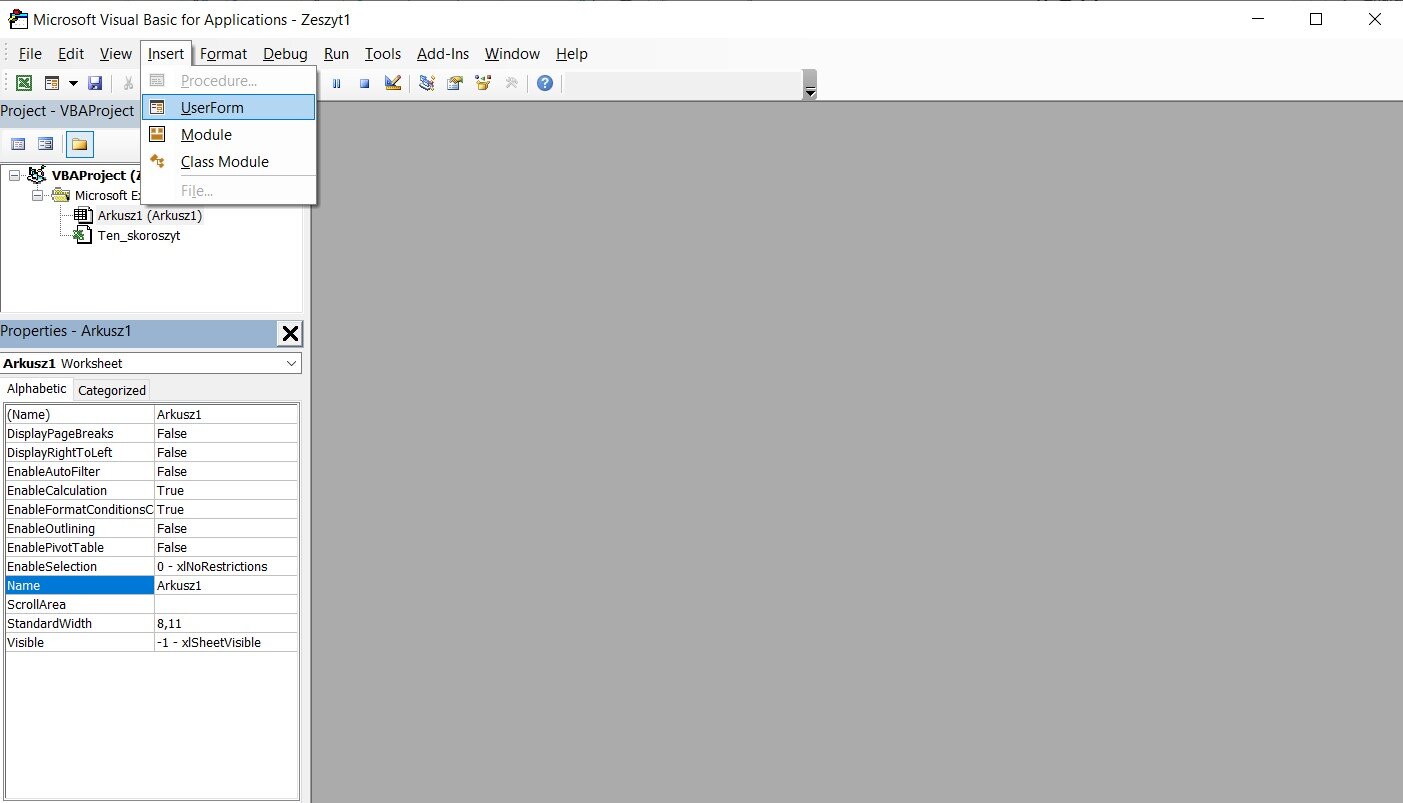Click the Cut scissors toolbar icon
The width and height of the screenshot is (1403, 803).
tap(128, 83)
